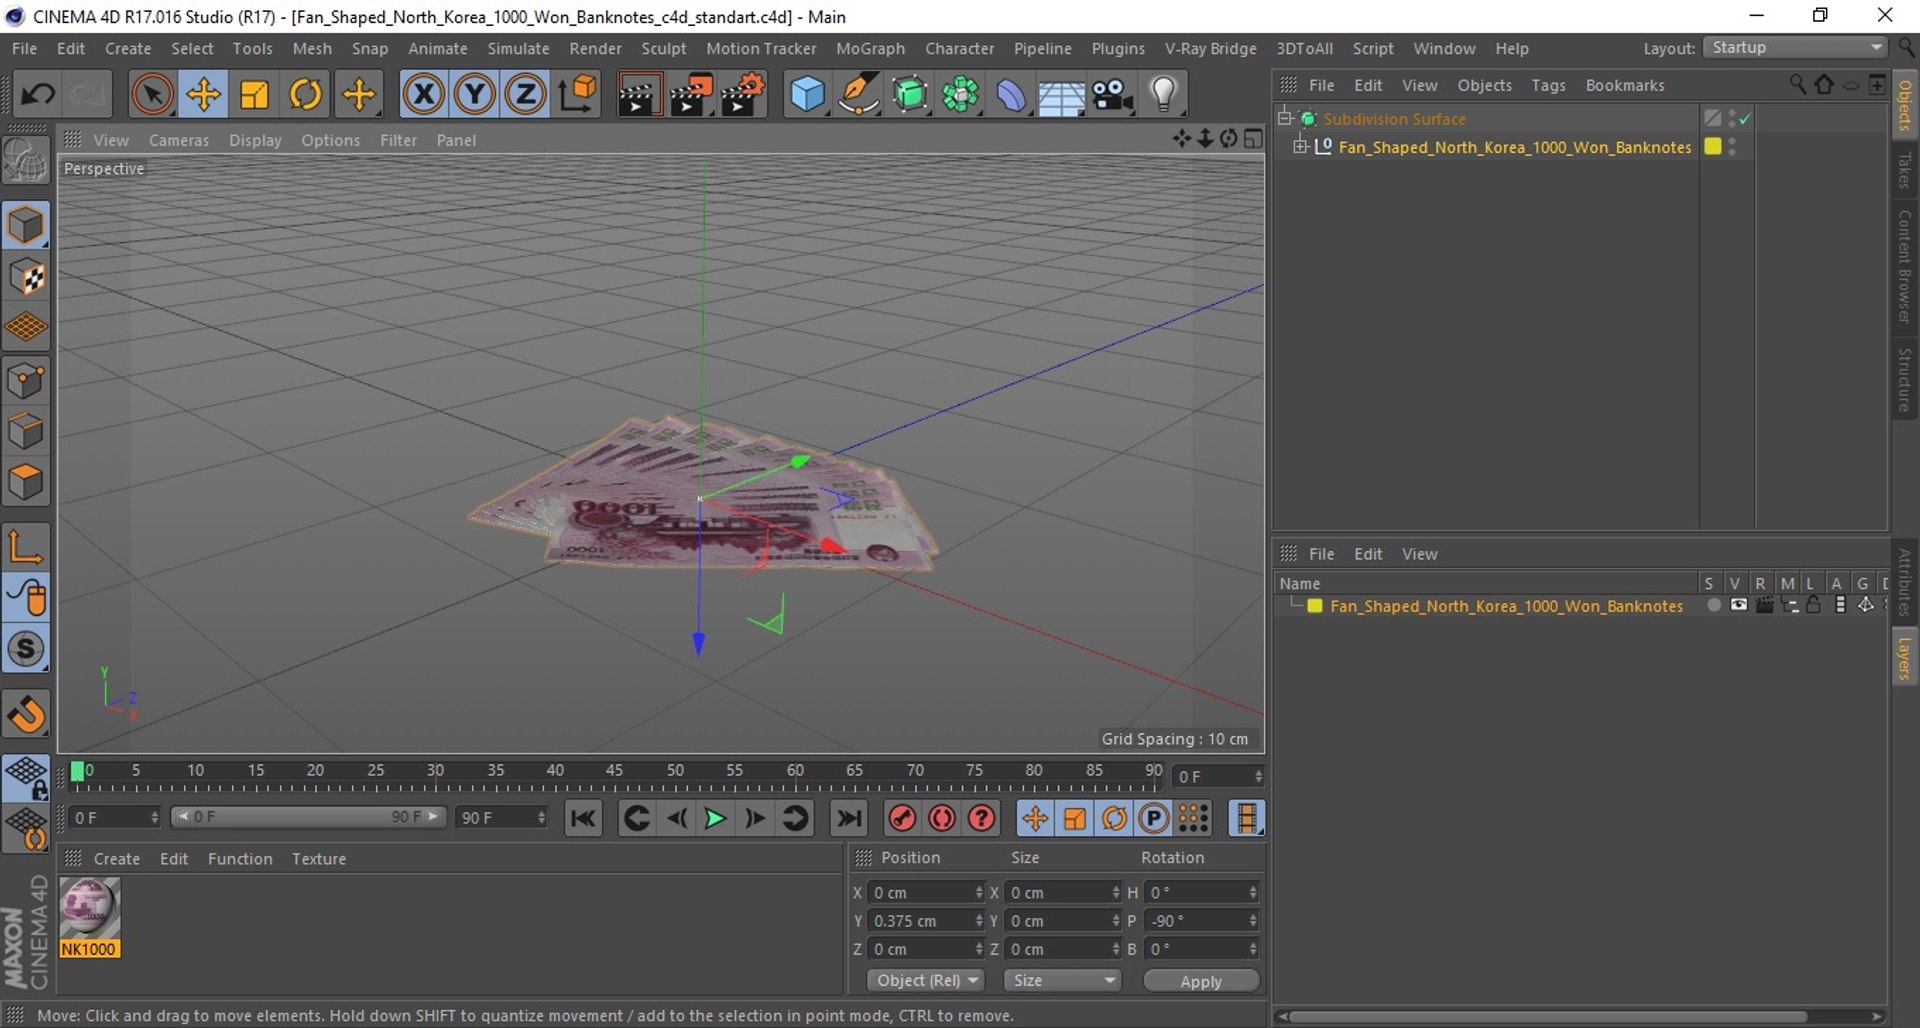The image size is (1920, 1028).
Task: Click the Undo arrow icon
Action: [38, 95]
